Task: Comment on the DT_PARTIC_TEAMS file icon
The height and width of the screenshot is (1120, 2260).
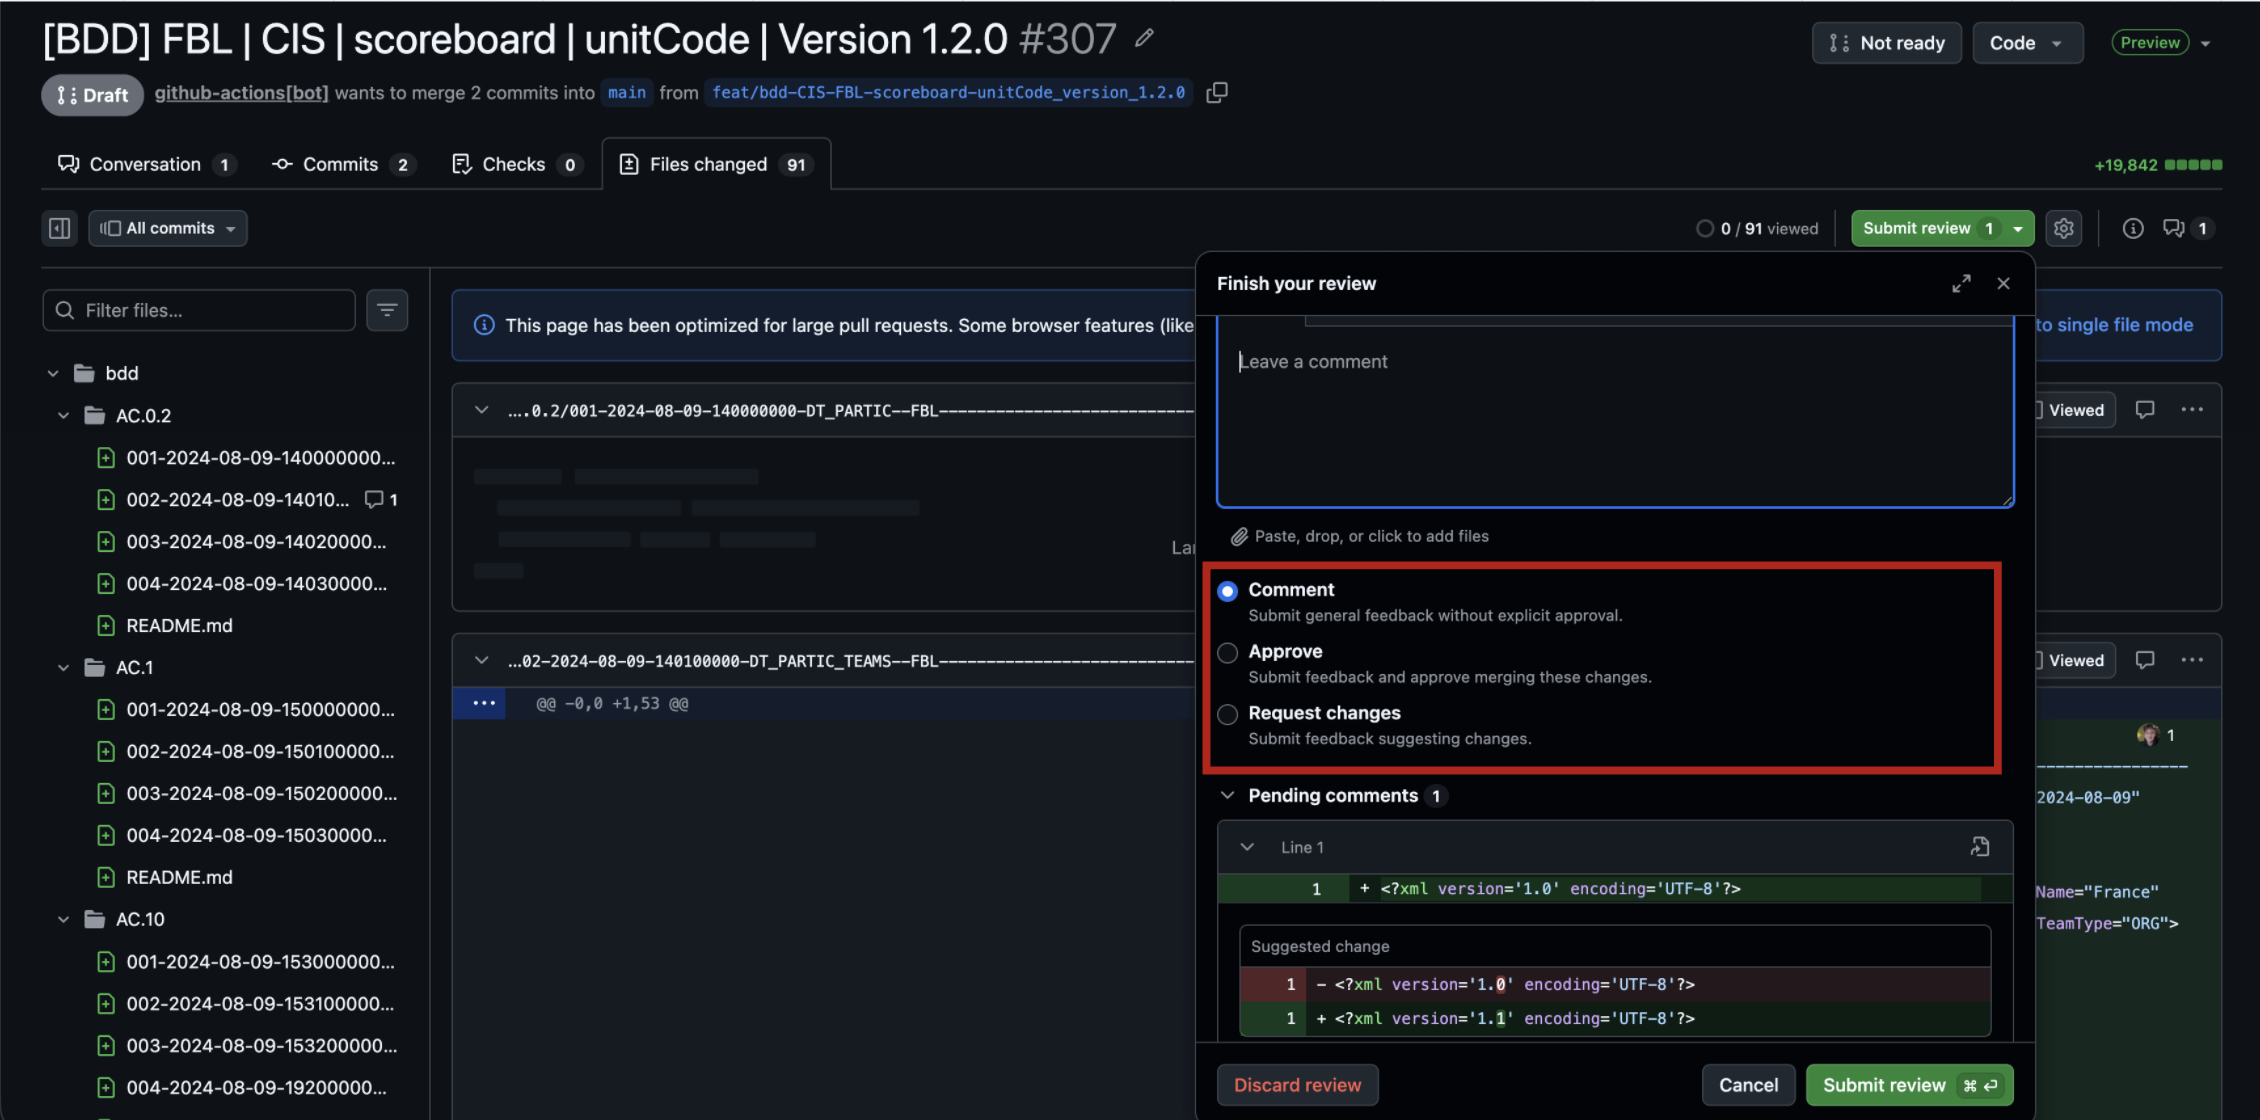Action: click(x=2145, y=660)
